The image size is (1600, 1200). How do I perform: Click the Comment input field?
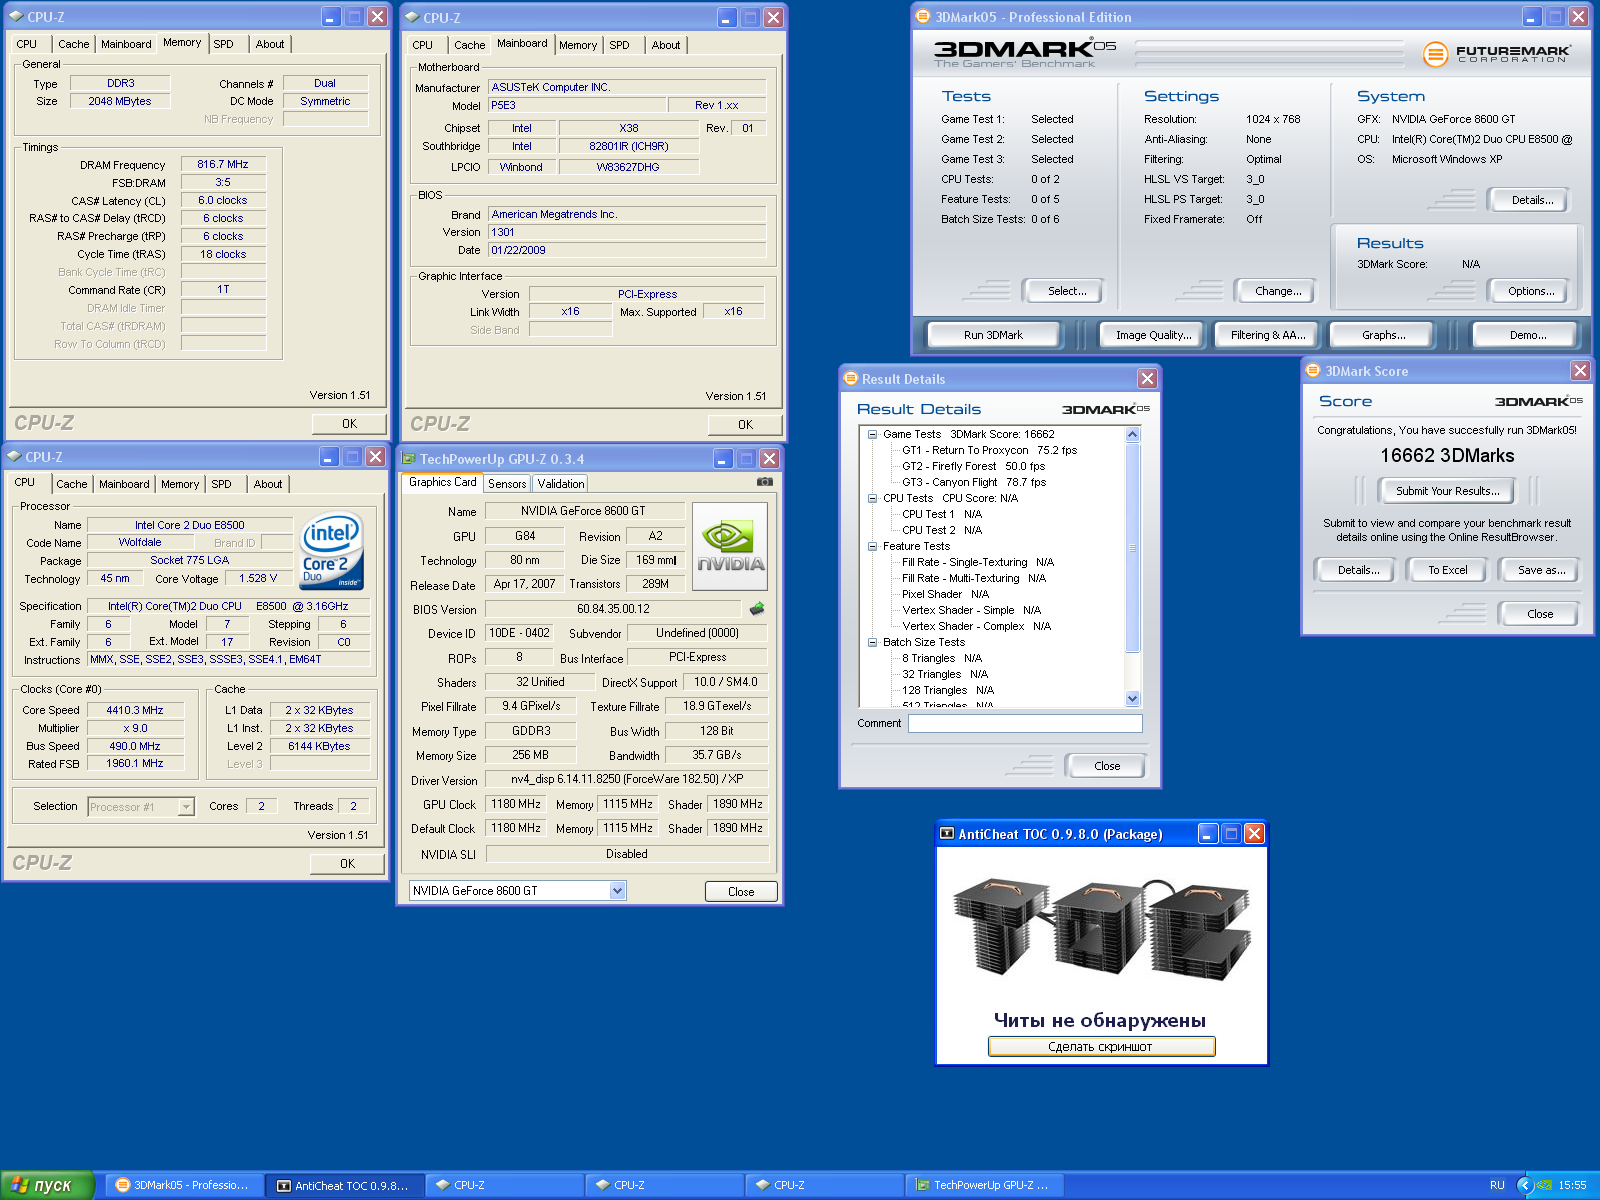[1025, 723]
